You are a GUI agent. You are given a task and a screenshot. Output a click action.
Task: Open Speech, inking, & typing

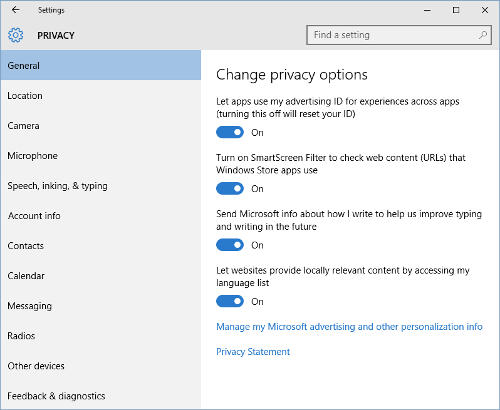101,186
